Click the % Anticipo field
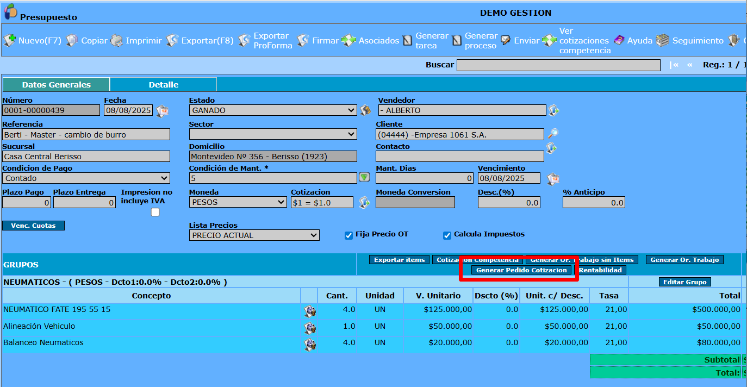This screenshot has height=387, width=747. point(594,203)
